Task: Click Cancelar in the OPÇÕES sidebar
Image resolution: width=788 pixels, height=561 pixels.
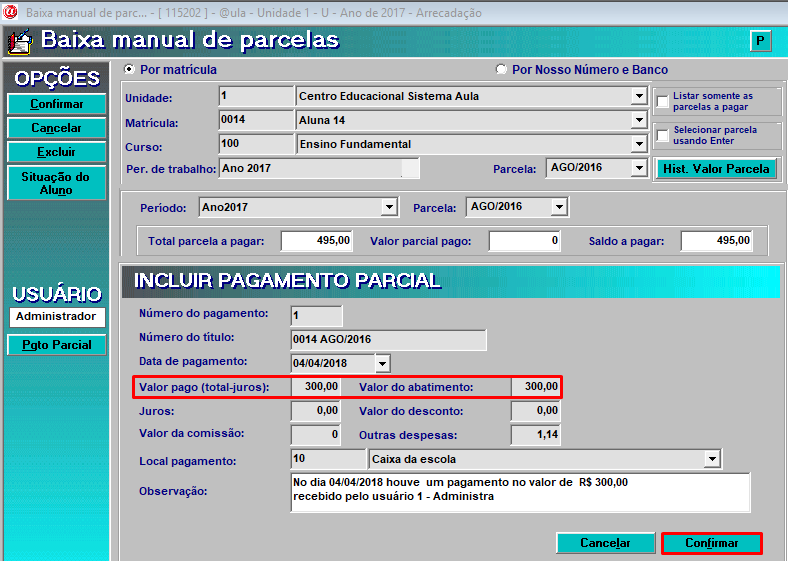Action: (56, 128)
